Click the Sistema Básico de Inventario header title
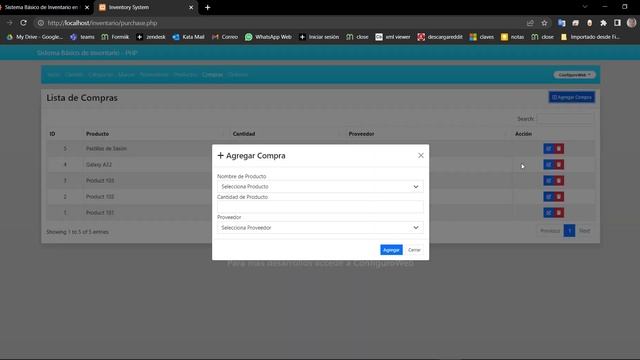The image size is (640, 360). pos(87,53)
